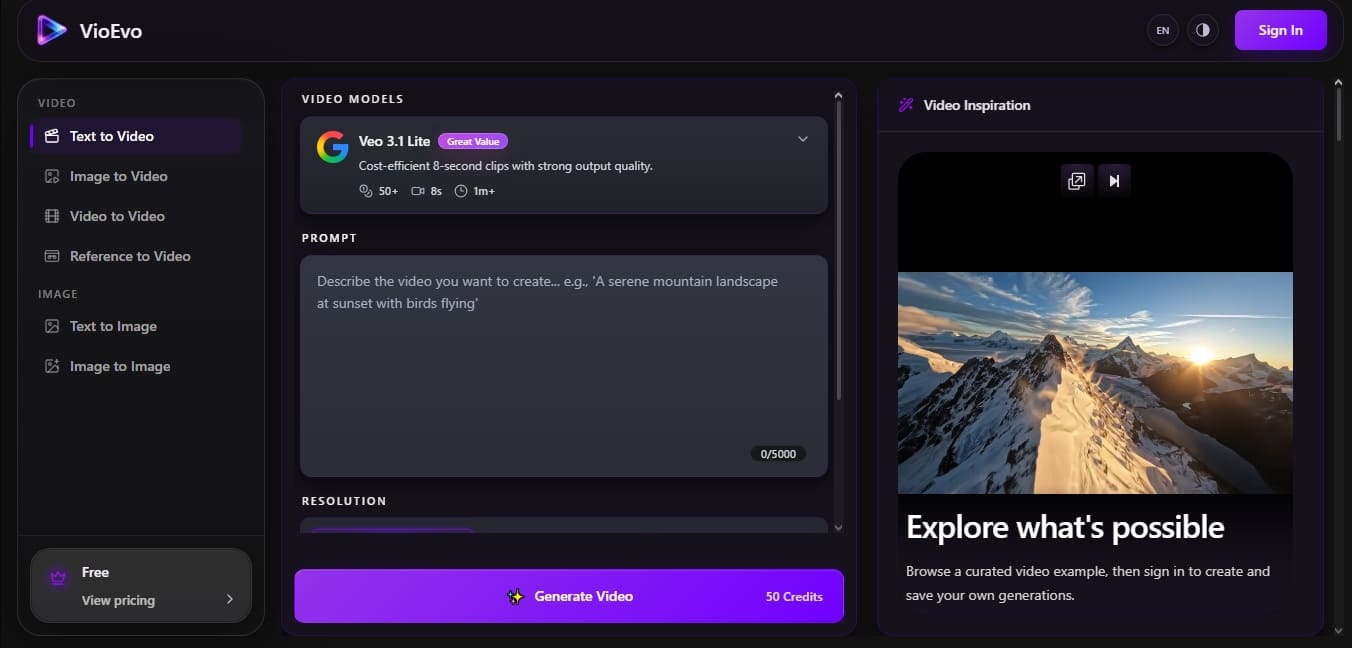
Task: Click the Sign In button
Action: (x=1280, y=30)
